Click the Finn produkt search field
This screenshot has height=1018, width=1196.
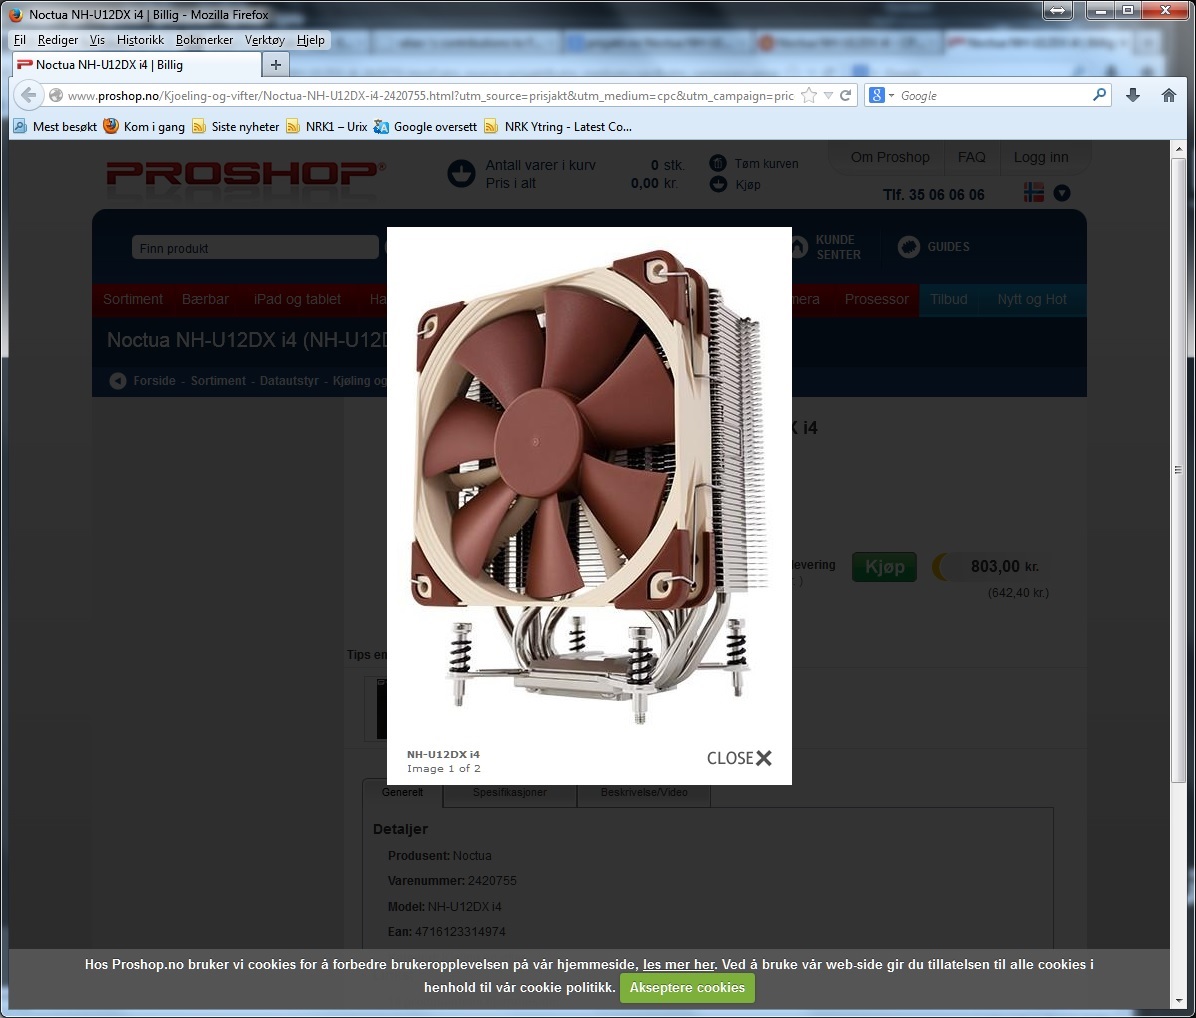tap(255, 248)
